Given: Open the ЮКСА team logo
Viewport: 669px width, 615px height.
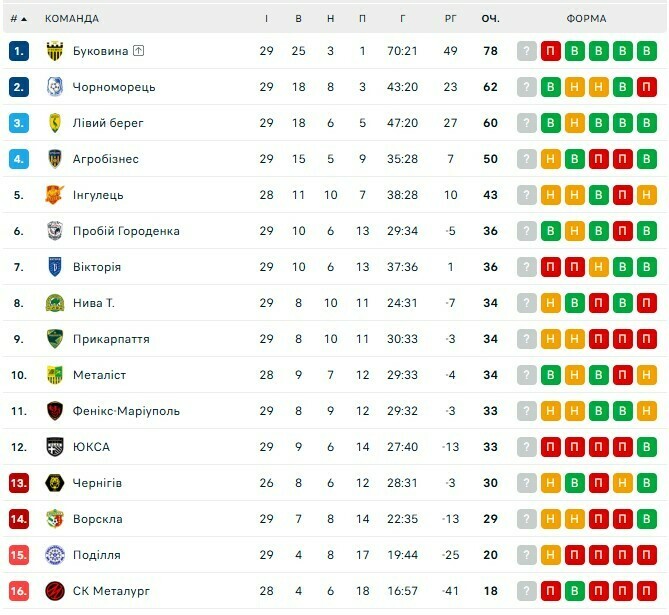Looking at the screenshot, I should point(55,447).
